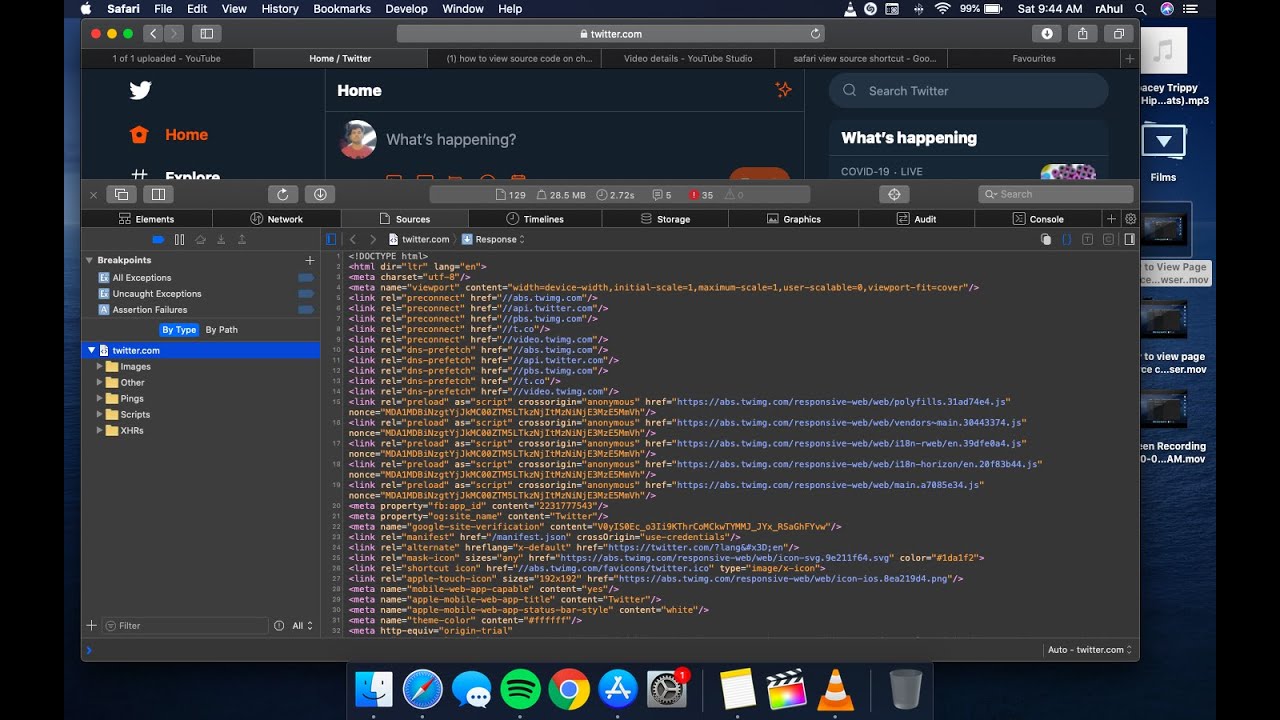Image resolution: width=1280 pixels, height=720 pixels.
Task: Click Twitter top tweets sparkle icon
Action: 784,90
